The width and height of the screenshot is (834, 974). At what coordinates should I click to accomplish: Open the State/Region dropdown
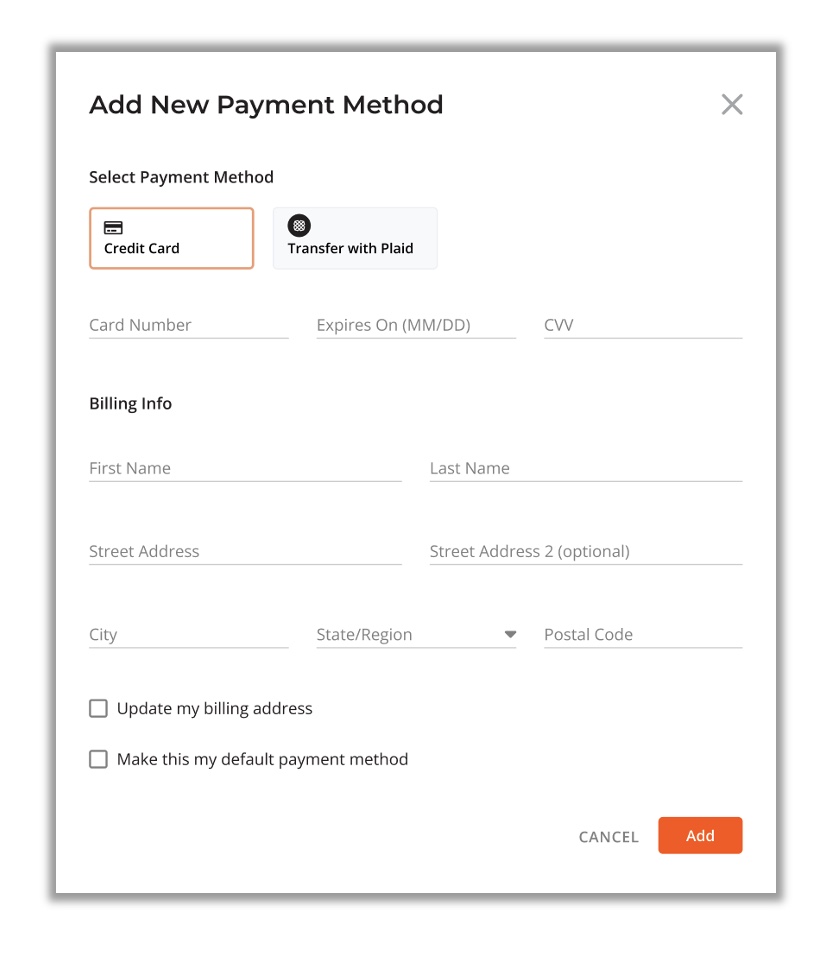pyautogui.click(x=405, y=635)
